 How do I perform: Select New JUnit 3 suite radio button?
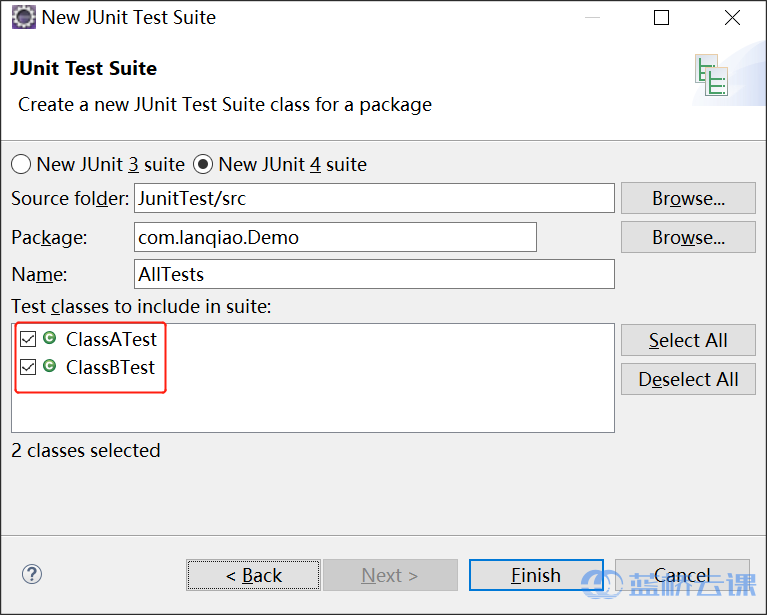pos(21,164)
